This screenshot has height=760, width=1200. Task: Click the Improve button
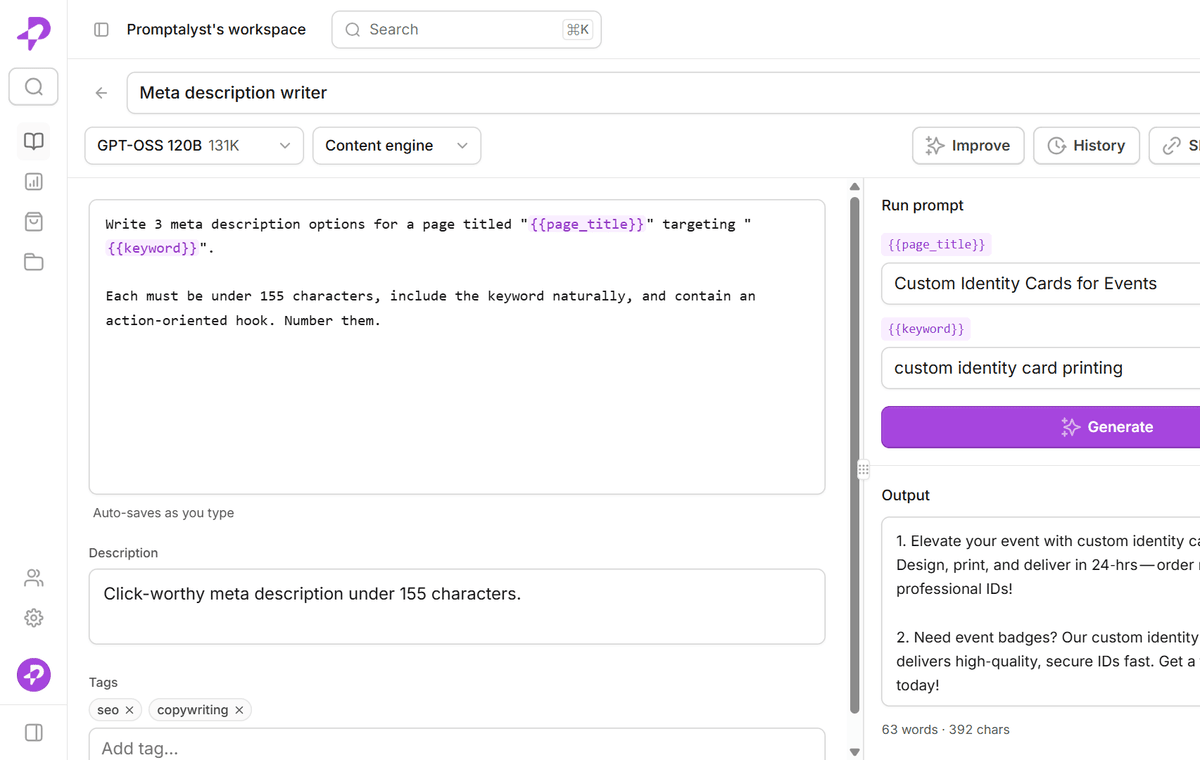(x=968, y=146)
